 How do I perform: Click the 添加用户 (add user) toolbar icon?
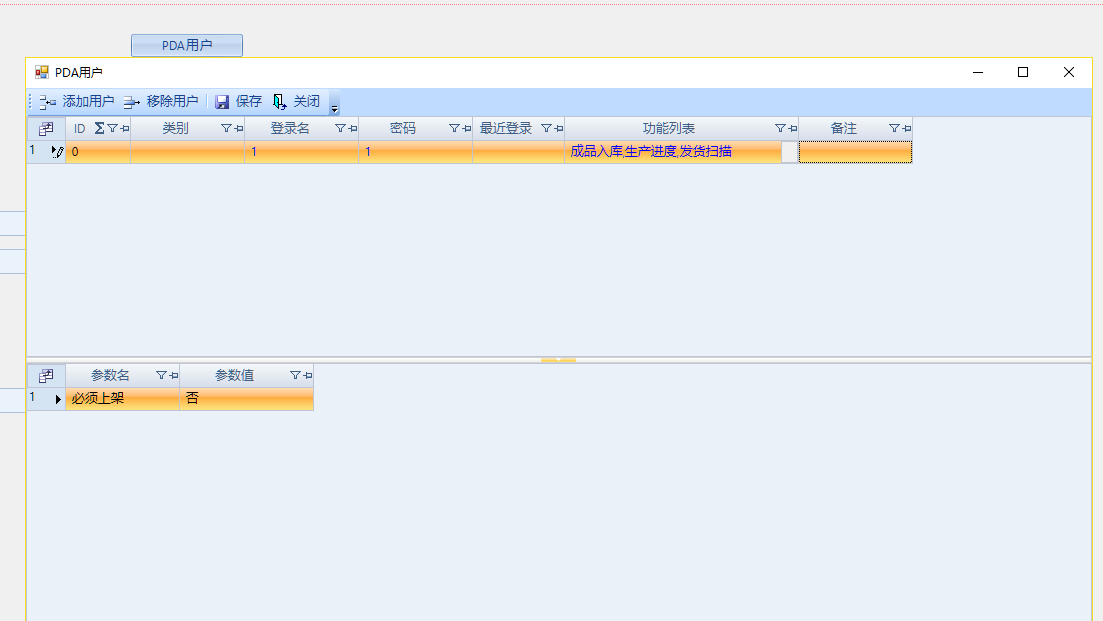tap(47, 102)
